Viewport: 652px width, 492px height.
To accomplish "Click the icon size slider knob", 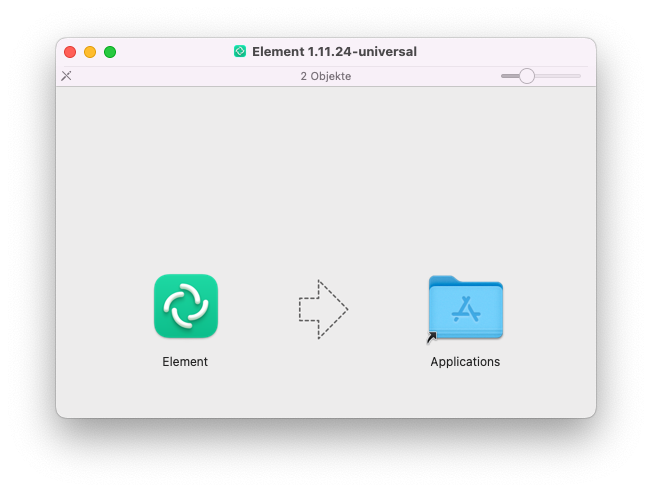I will pyautogui.click(x=526, y=76).
